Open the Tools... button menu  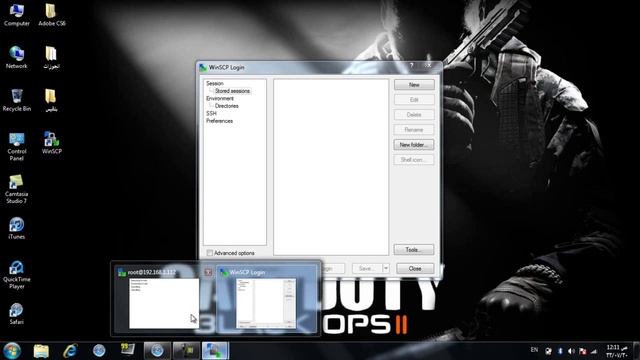(x=414, y=249)
